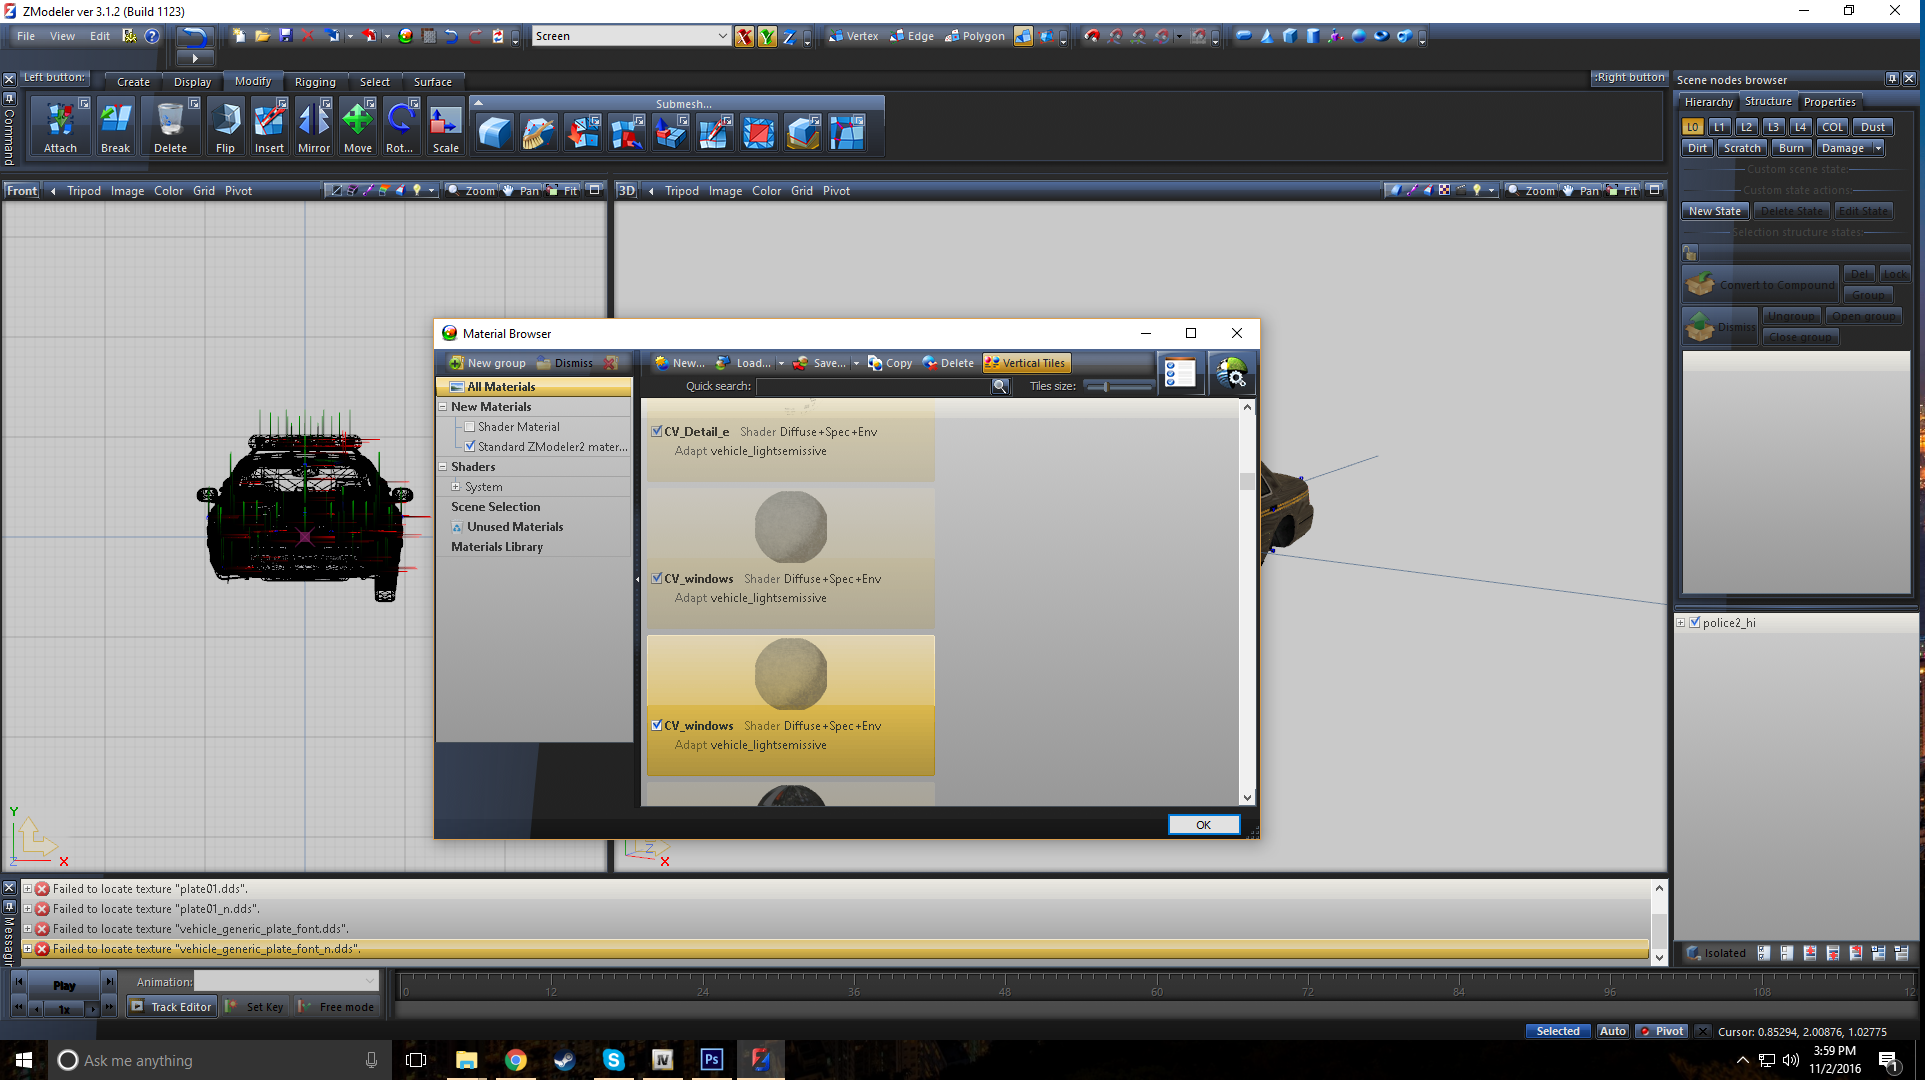Select the Attach tool icon

(x=60, y=121)
